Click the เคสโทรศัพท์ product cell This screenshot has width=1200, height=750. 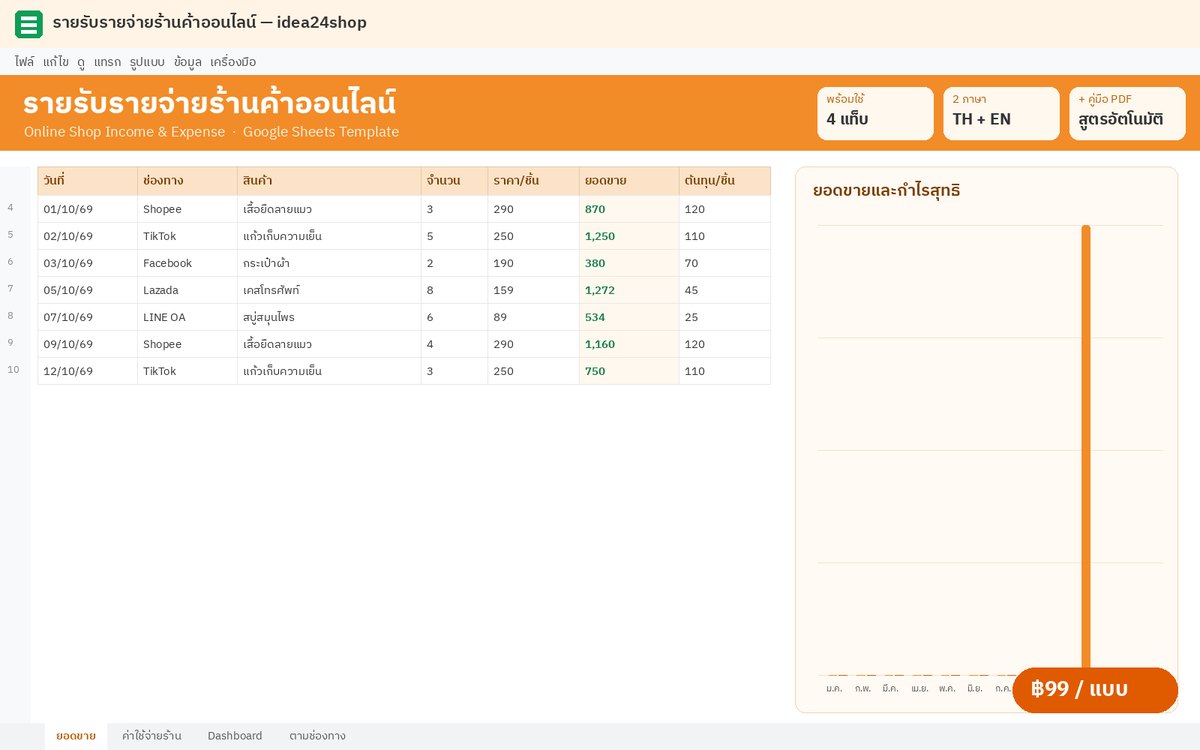pos(329,290)
